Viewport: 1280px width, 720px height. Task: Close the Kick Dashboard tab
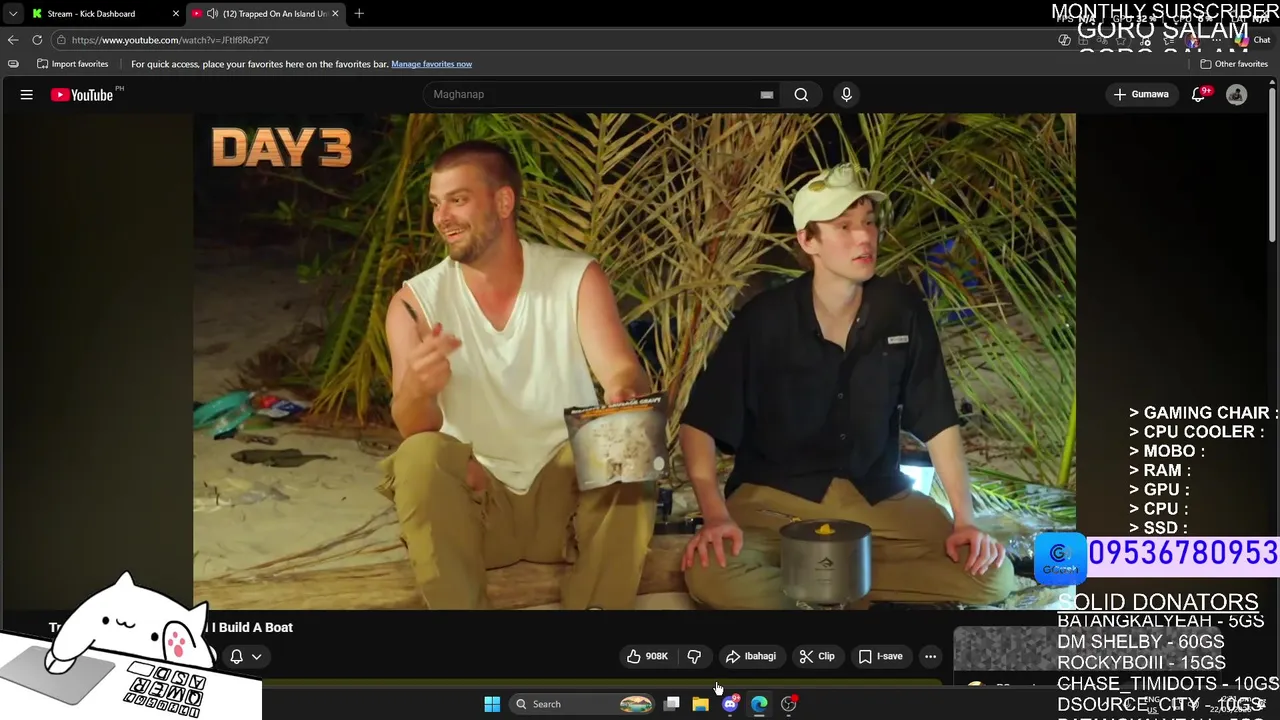coord(176,14)
